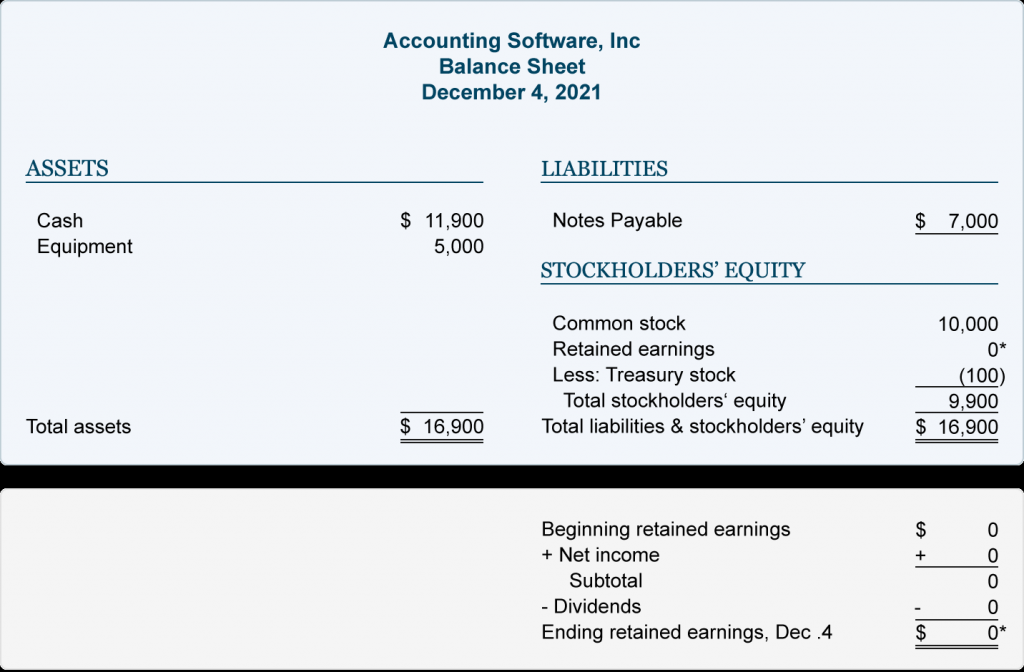
Task: Click the Beginning retained earnings label
Action: (665, 529)
